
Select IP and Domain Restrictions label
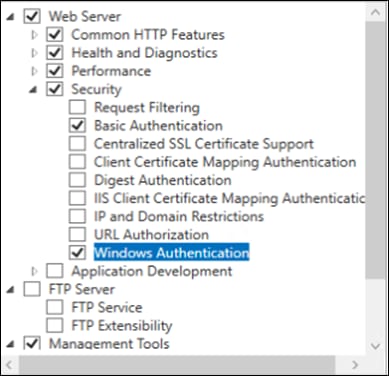point(179,216)
